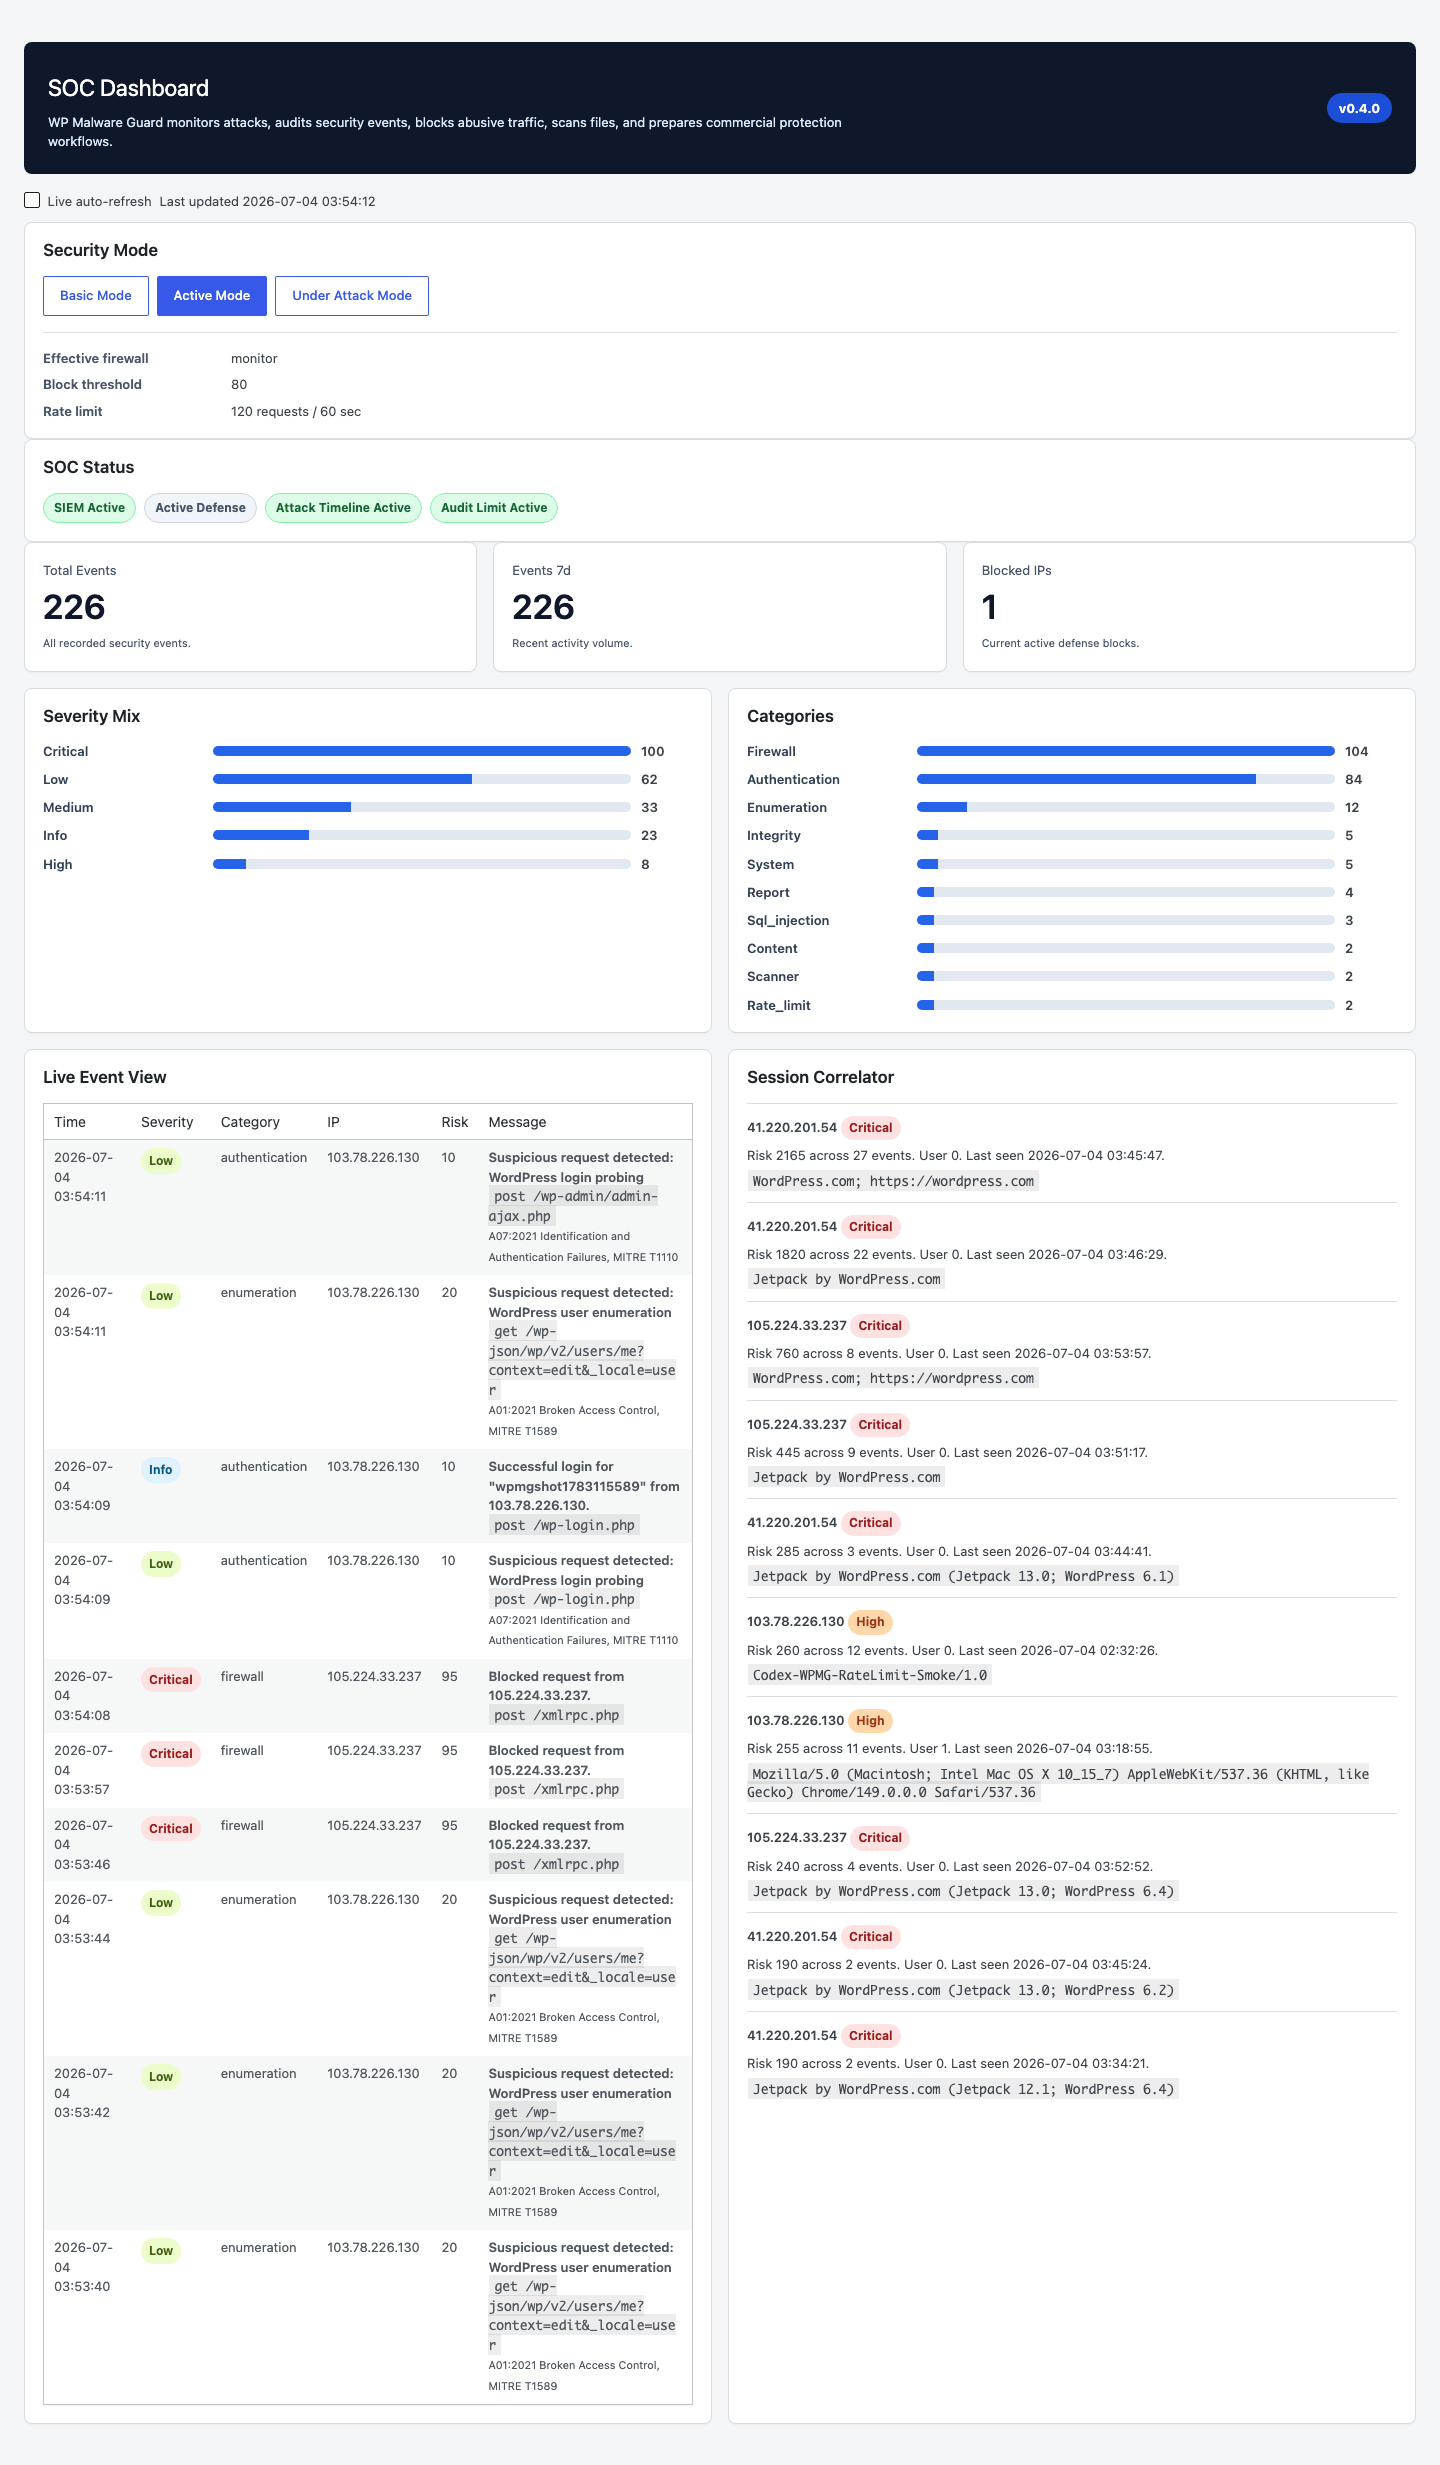Select the Attack Timeline Active pill

coord(343,508)
